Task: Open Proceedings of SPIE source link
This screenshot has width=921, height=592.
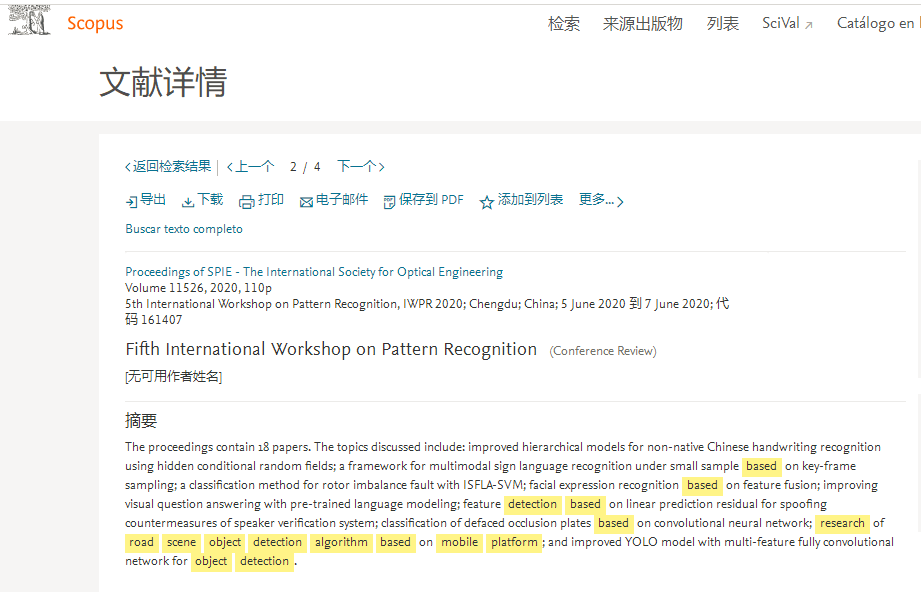Action: pos(314,272)
